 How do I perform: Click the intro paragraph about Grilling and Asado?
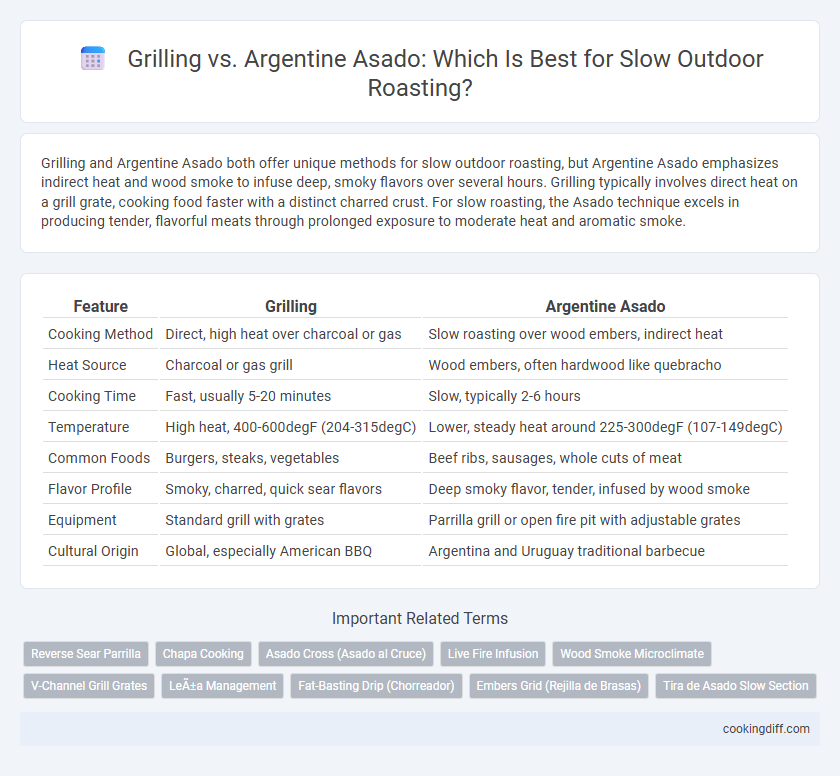coord(419,192)
